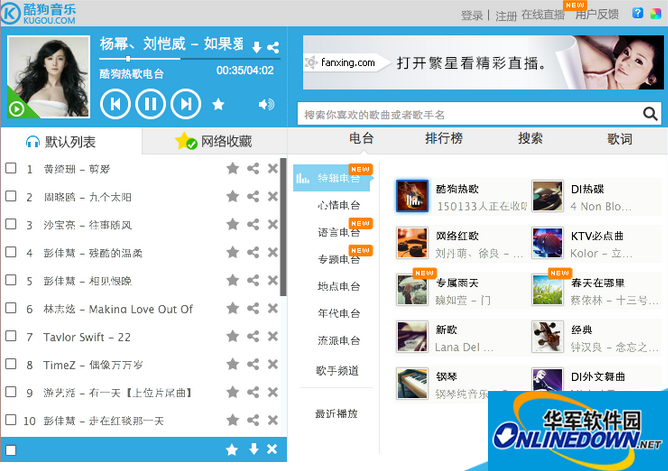
Task: Share song 8 TimeZ
Action: tap(253, 364)
